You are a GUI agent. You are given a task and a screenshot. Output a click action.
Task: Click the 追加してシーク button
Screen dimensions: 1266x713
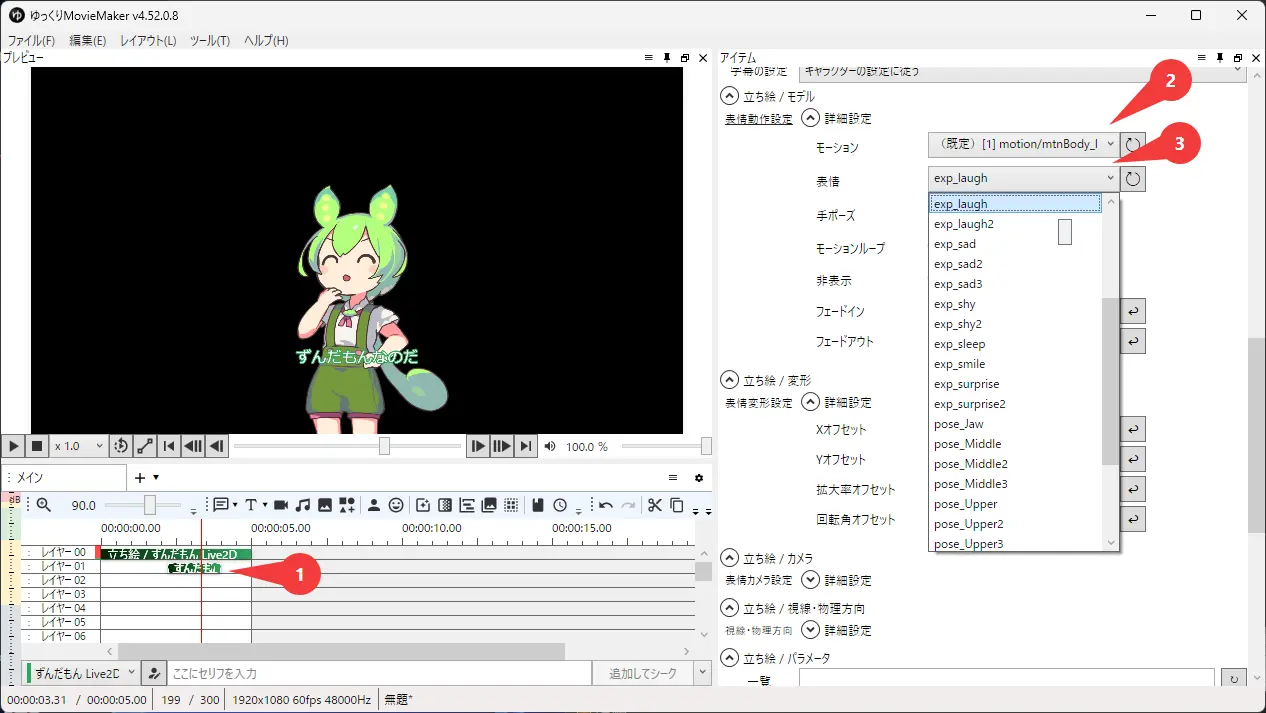click(642, 674)
